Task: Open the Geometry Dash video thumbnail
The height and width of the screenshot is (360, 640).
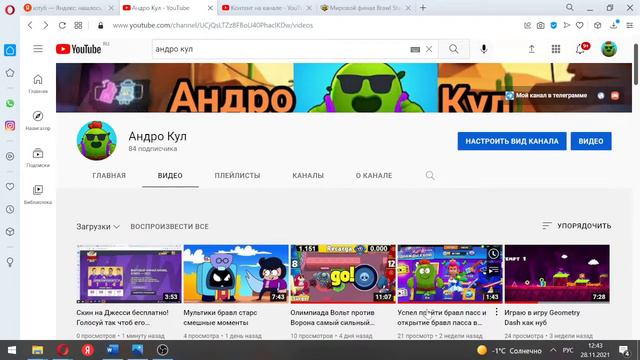Action: coord(557,274)
